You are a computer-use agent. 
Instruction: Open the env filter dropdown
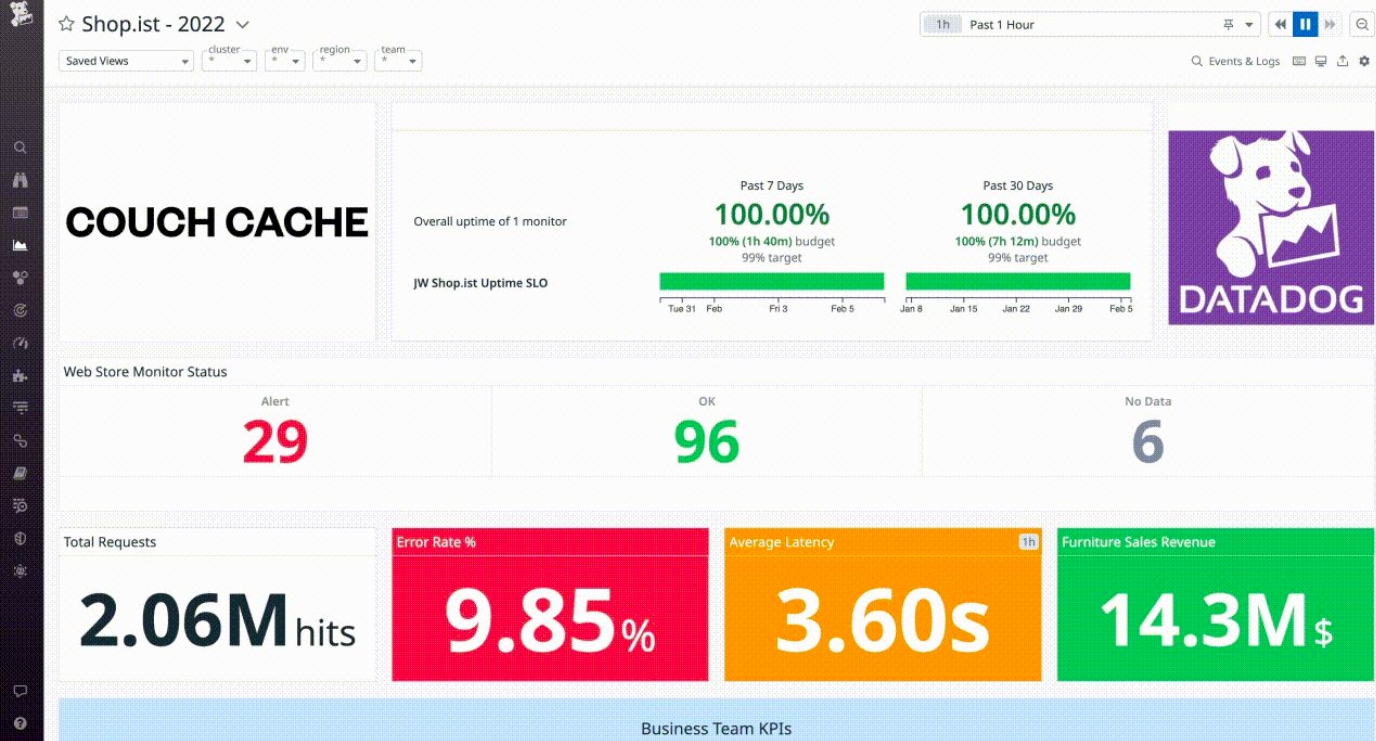(x=285, y=61)
